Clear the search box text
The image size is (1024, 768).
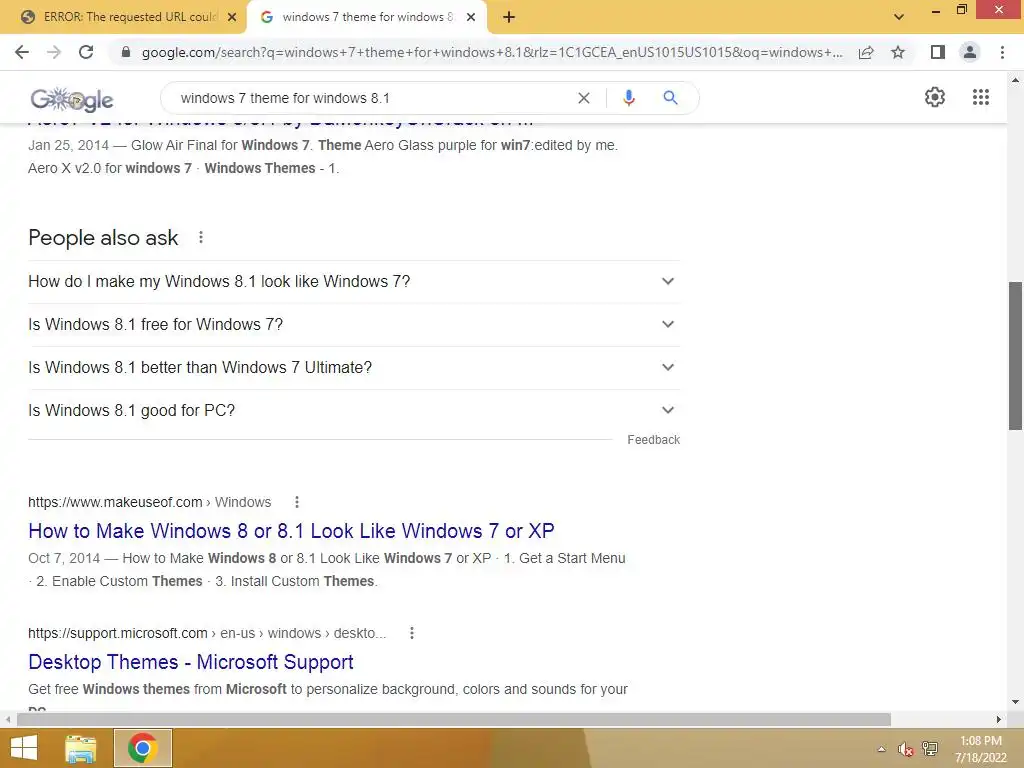(584, 98)
